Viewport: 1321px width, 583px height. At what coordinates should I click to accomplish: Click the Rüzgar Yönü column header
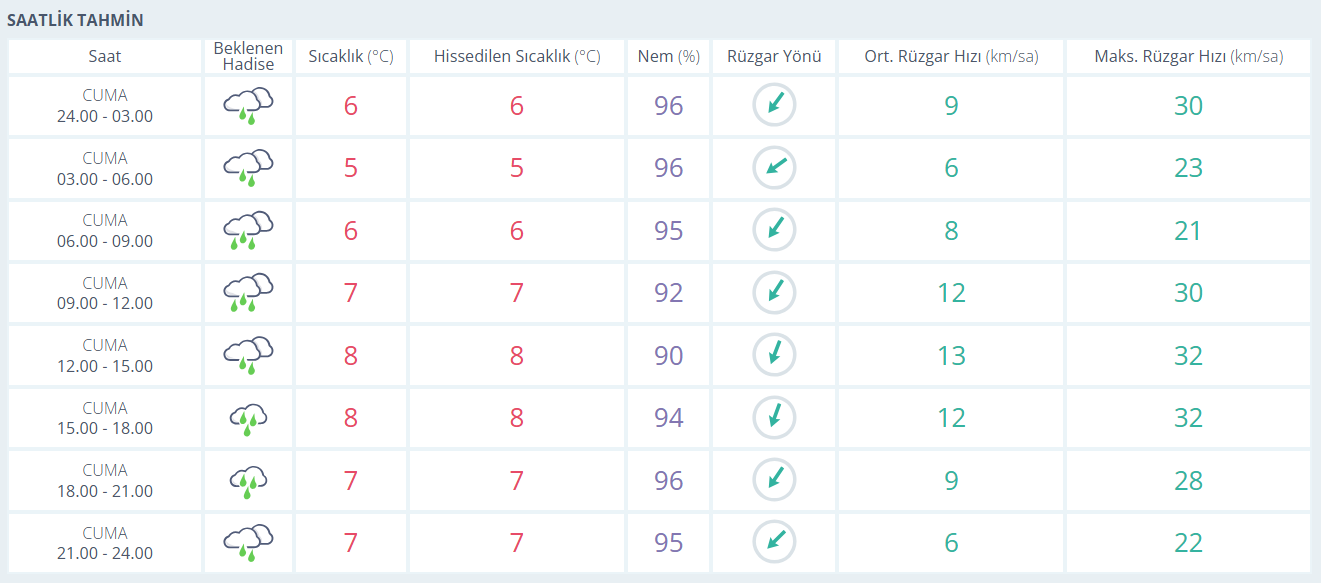pyautogui.click(x=774, y=56)
